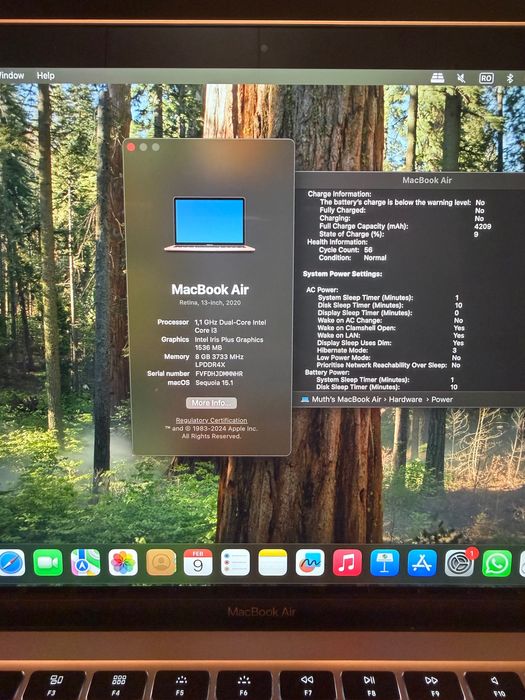Screen dimensions: 525x700
Task: Open Notes app in the Dock
Action: (x=273, y=562)
